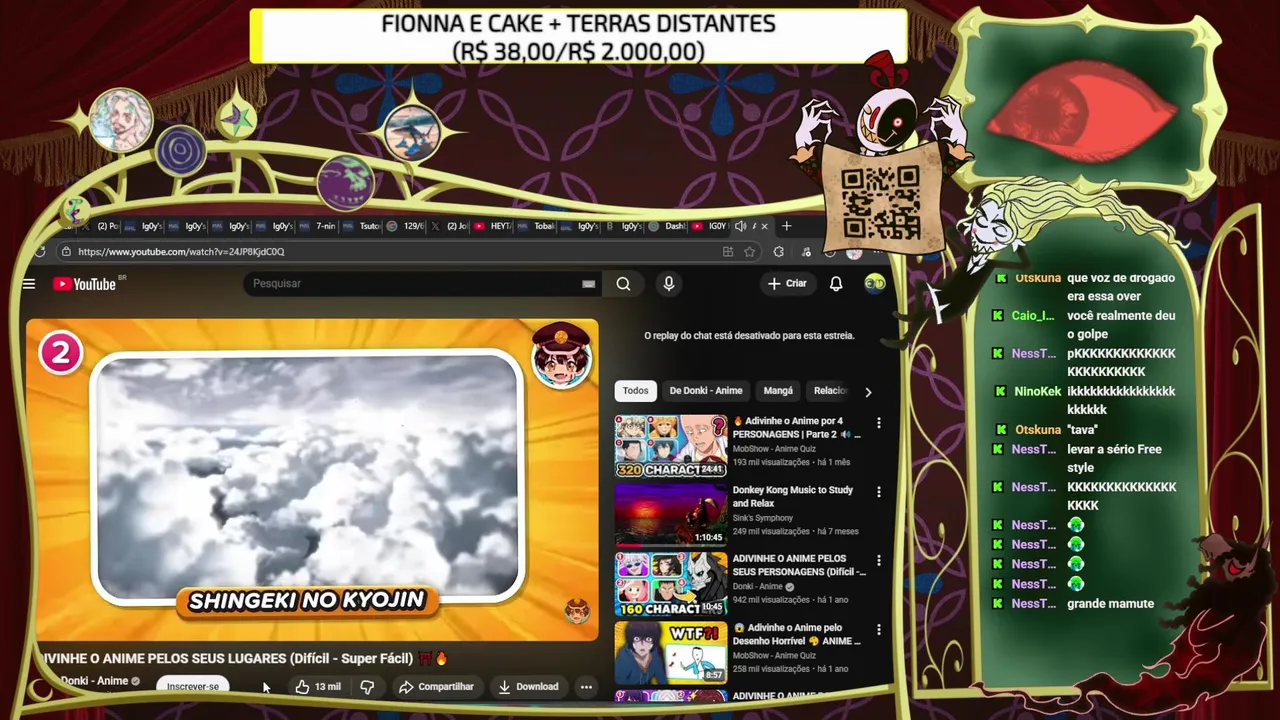The width and height of the screenshot is (1280, 720).
Task: Like the video showing 13 mil
Action: [x=318, y=687]
